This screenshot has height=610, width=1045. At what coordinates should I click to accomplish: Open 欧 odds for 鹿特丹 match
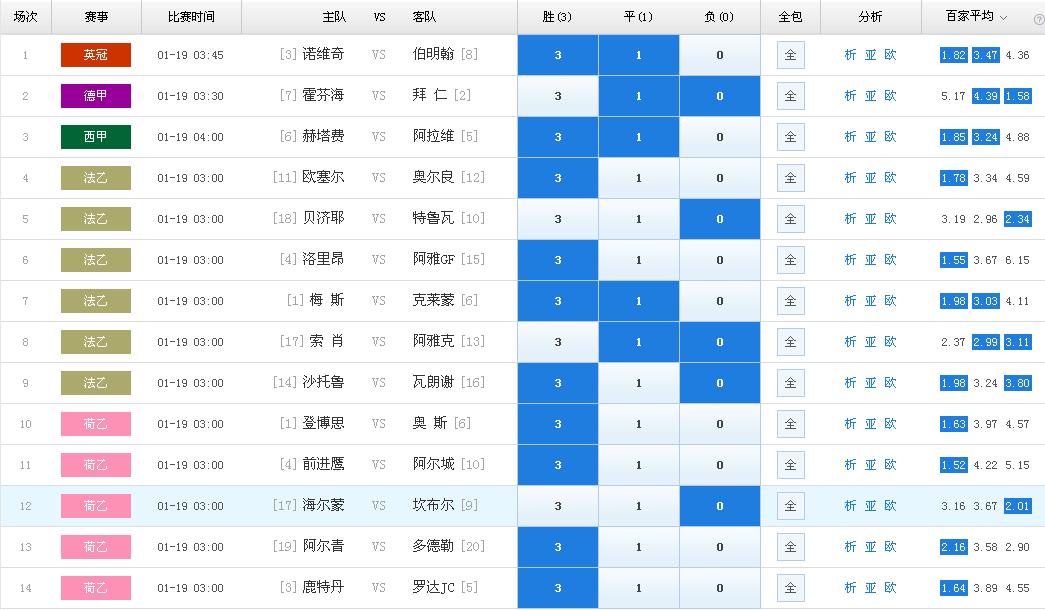890,588
